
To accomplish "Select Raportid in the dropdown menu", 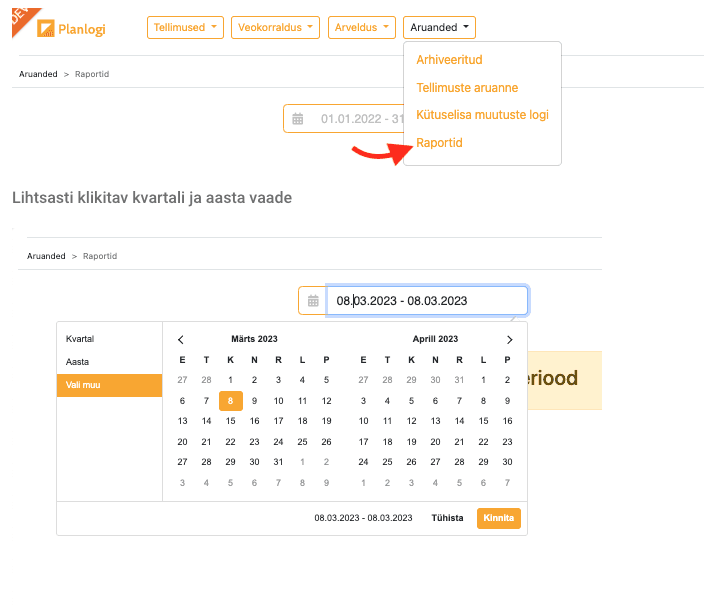I will [439, 143].
